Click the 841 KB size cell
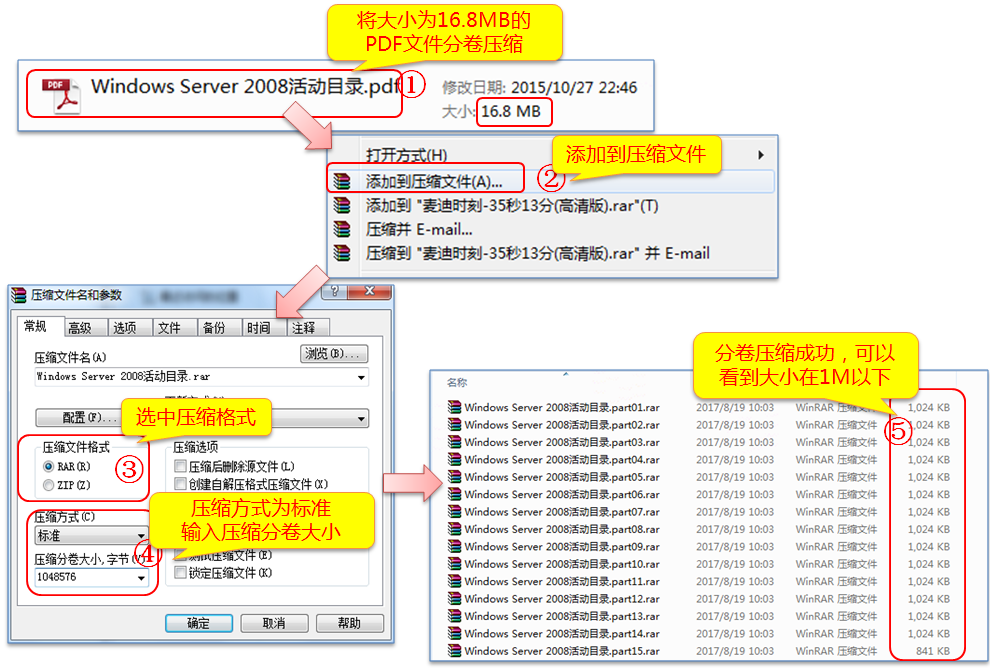Image resolution: width=990 pixels, height=668 pixels. (x=933, y=651)
